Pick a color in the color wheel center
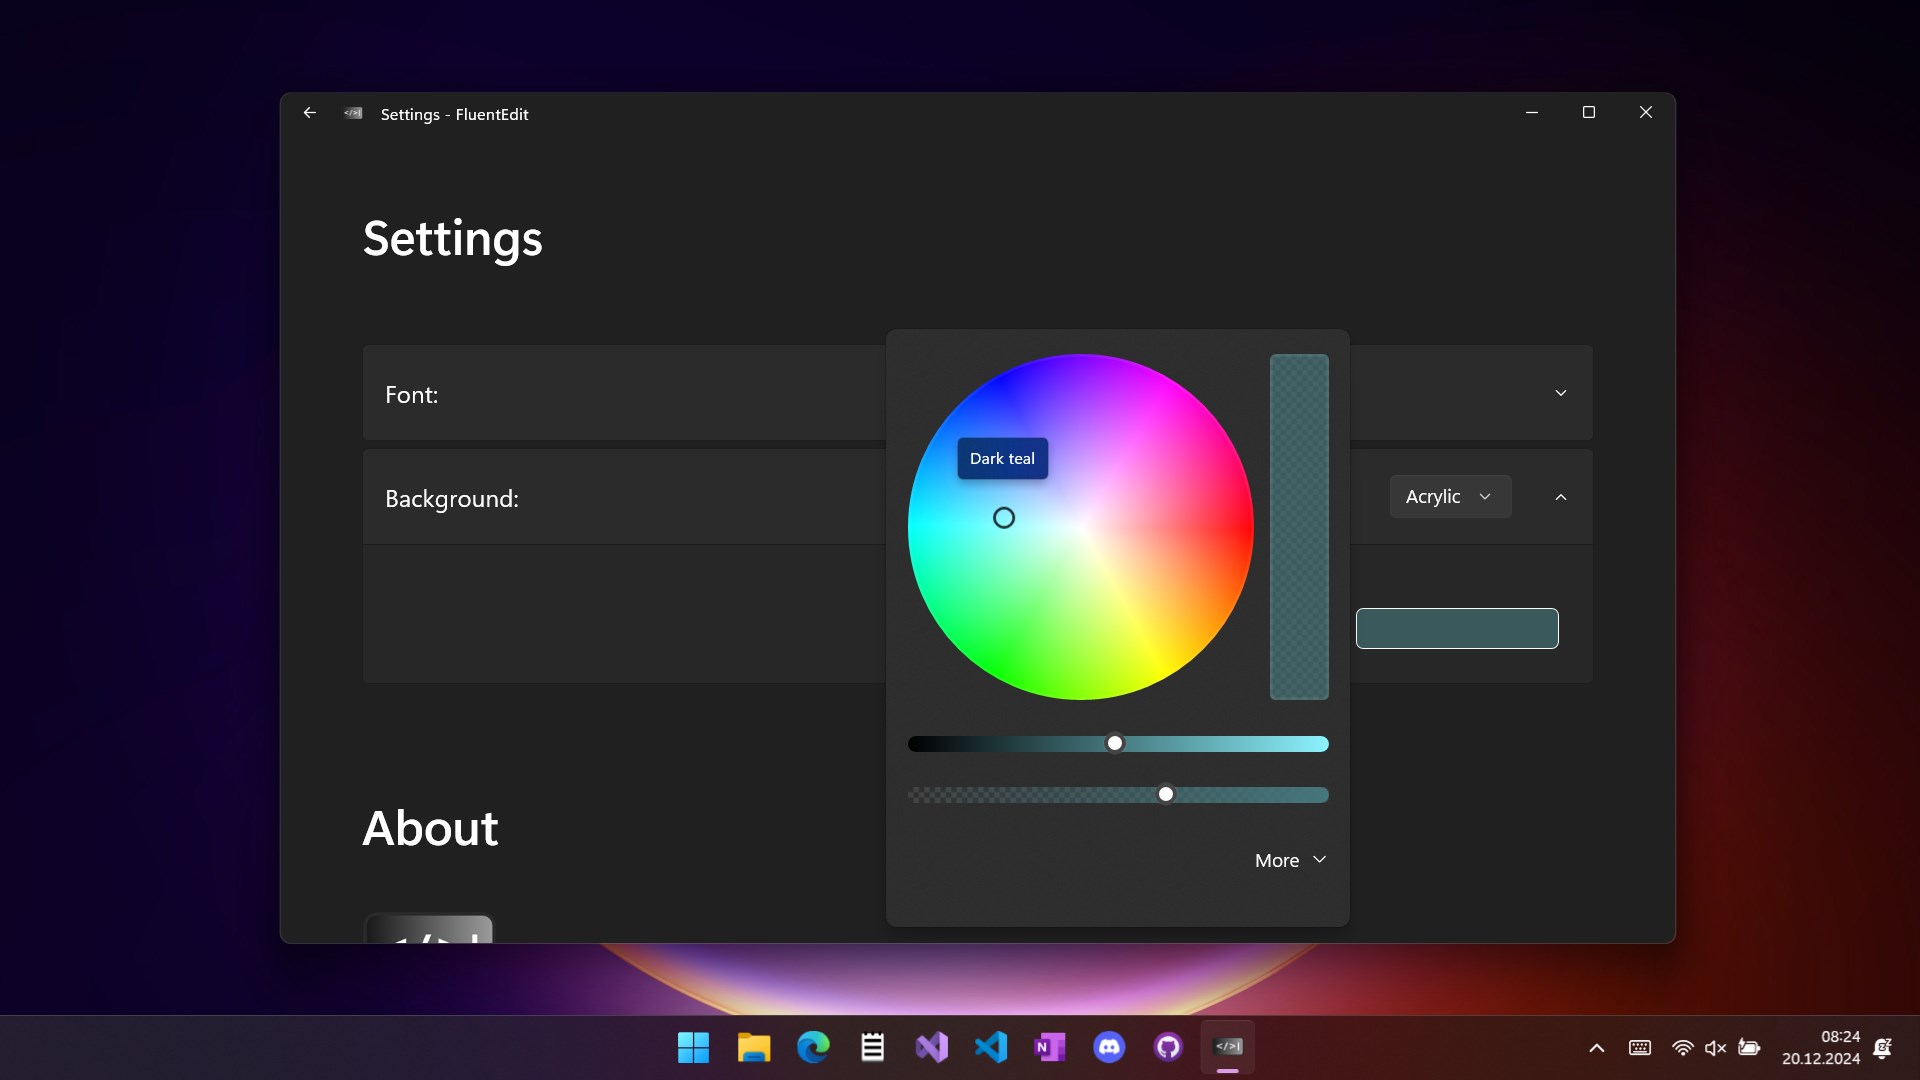 (1081, 527)
